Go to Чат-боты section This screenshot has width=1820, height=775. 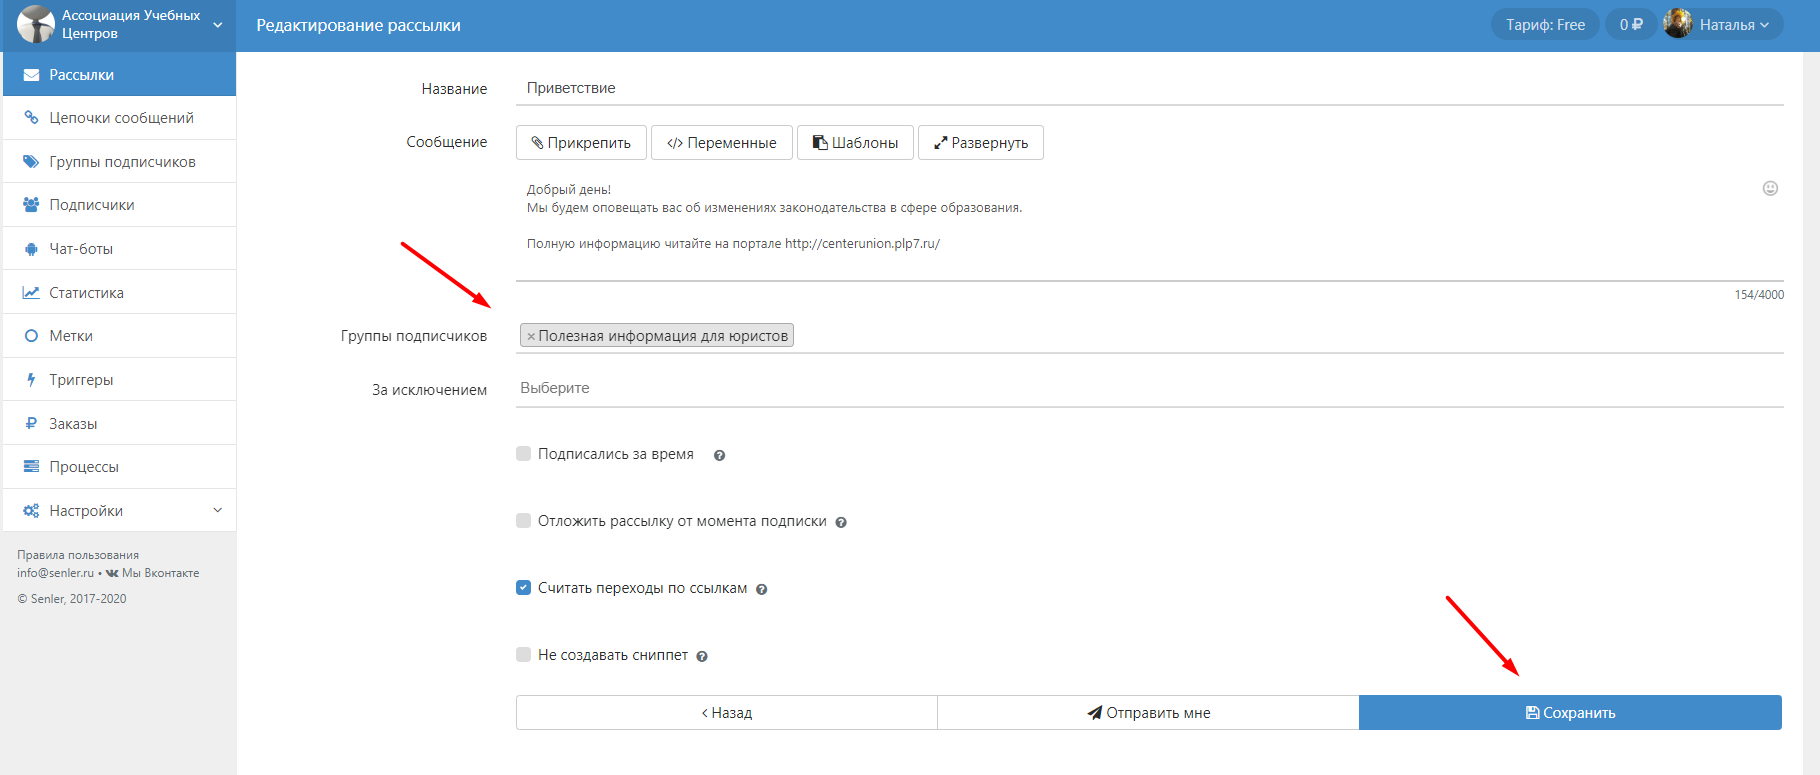click(119, 249)
